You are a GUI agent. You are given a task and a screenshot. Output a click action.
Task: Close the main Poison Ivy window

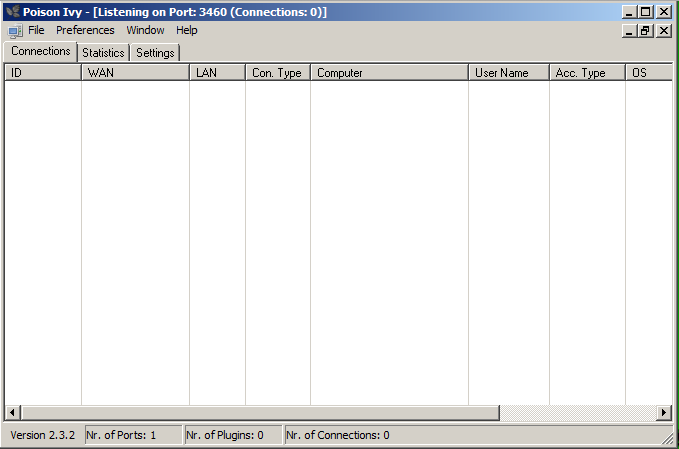664,12
